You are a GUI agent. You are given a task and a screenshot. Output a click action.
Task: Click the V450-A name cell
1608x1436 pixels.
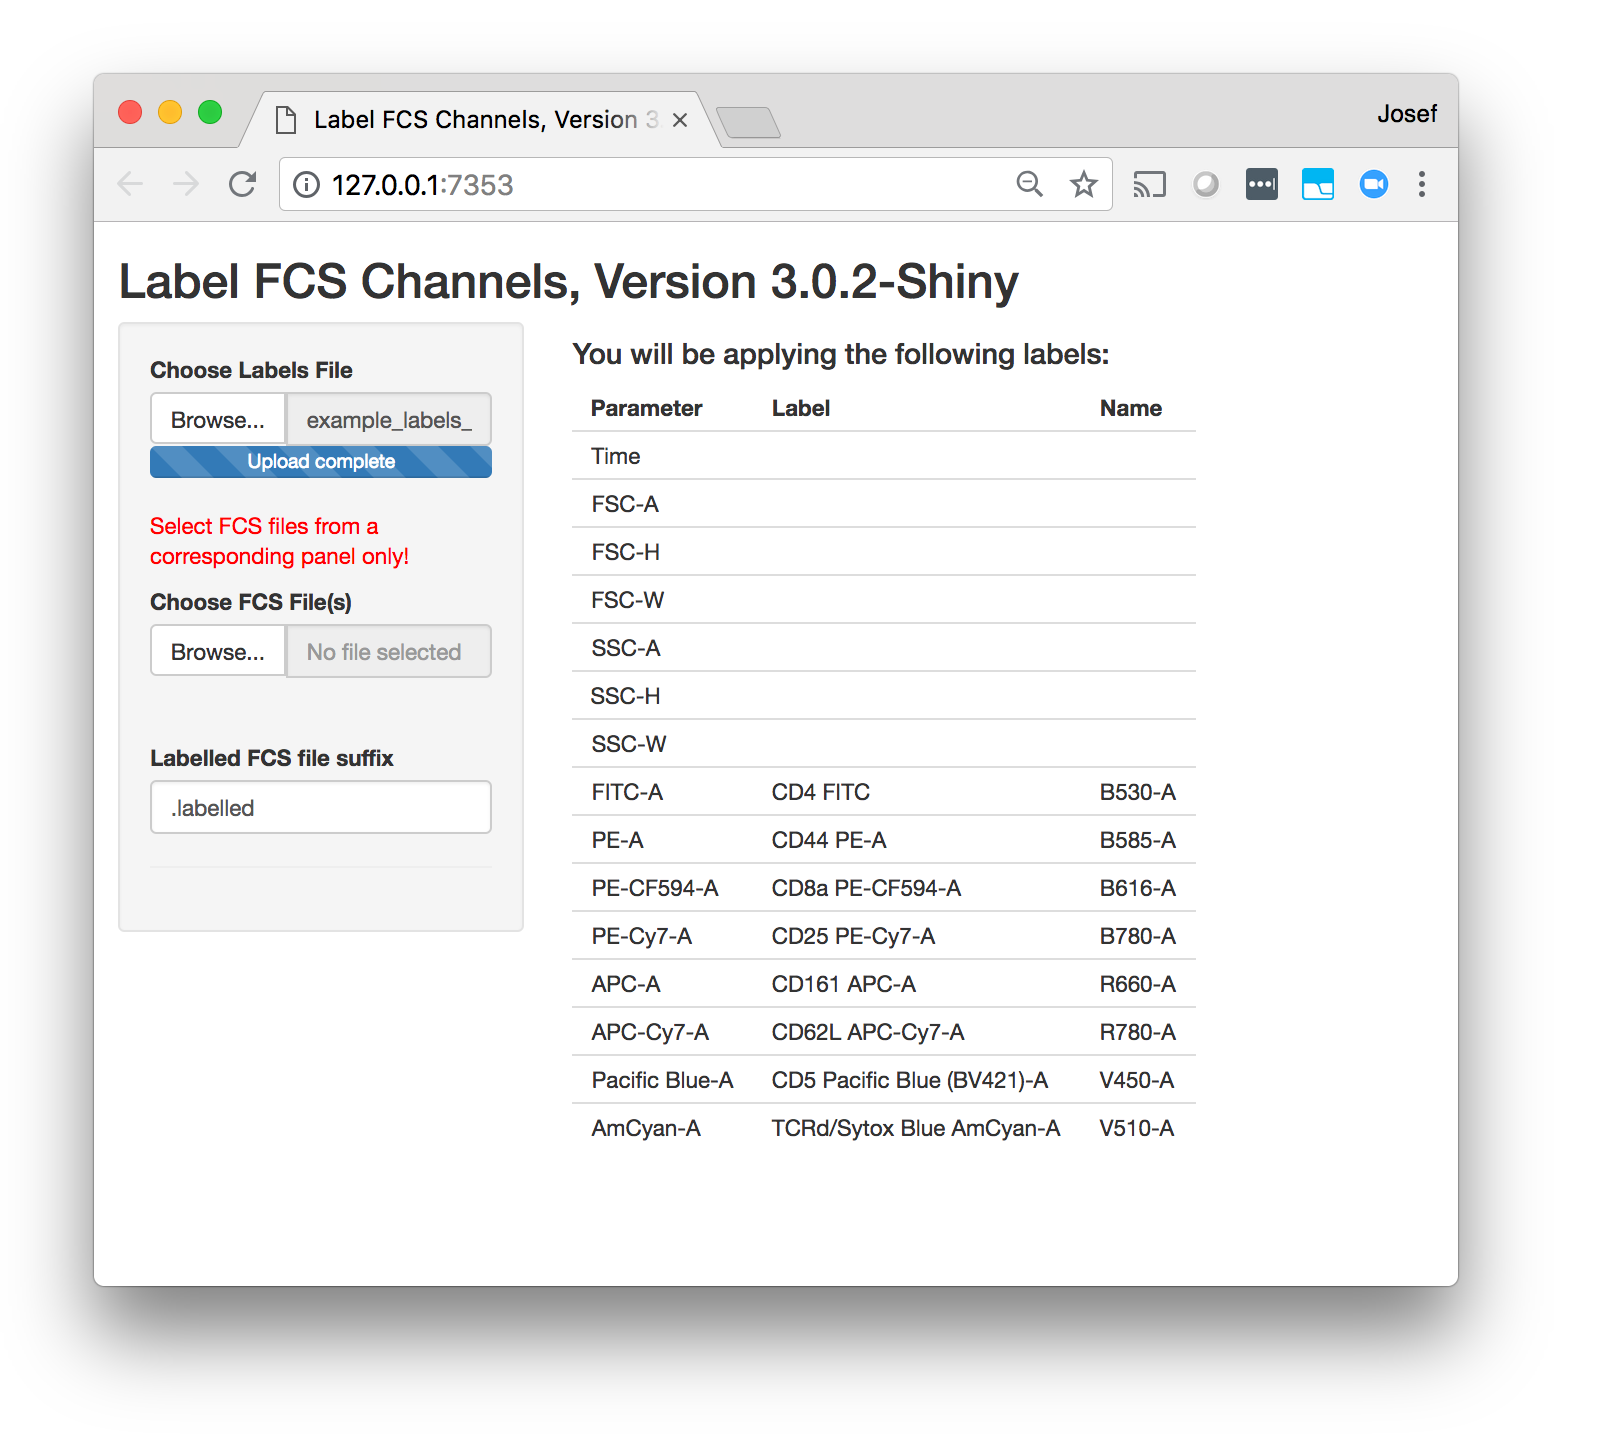1137,1080
